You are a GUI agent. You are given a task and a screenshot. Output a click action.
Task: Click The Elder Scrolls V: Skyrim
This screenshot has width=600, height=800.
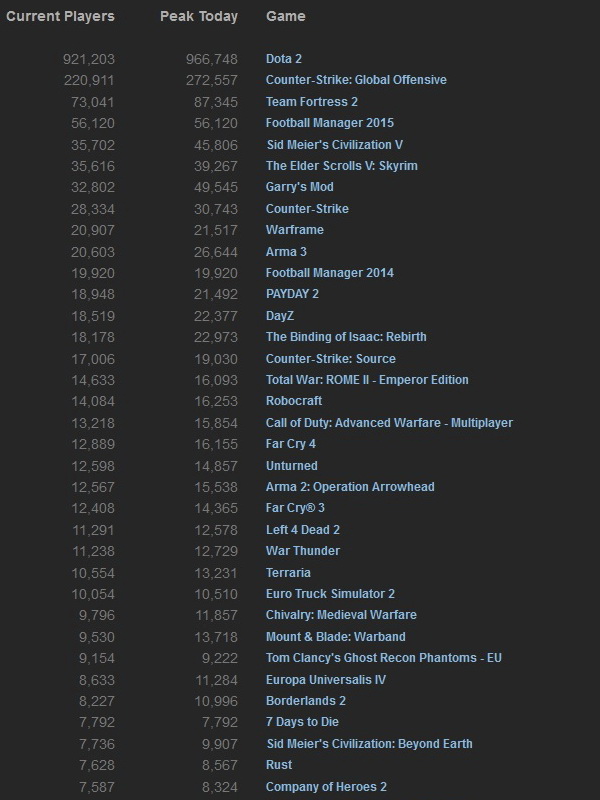tap(341, 166)
